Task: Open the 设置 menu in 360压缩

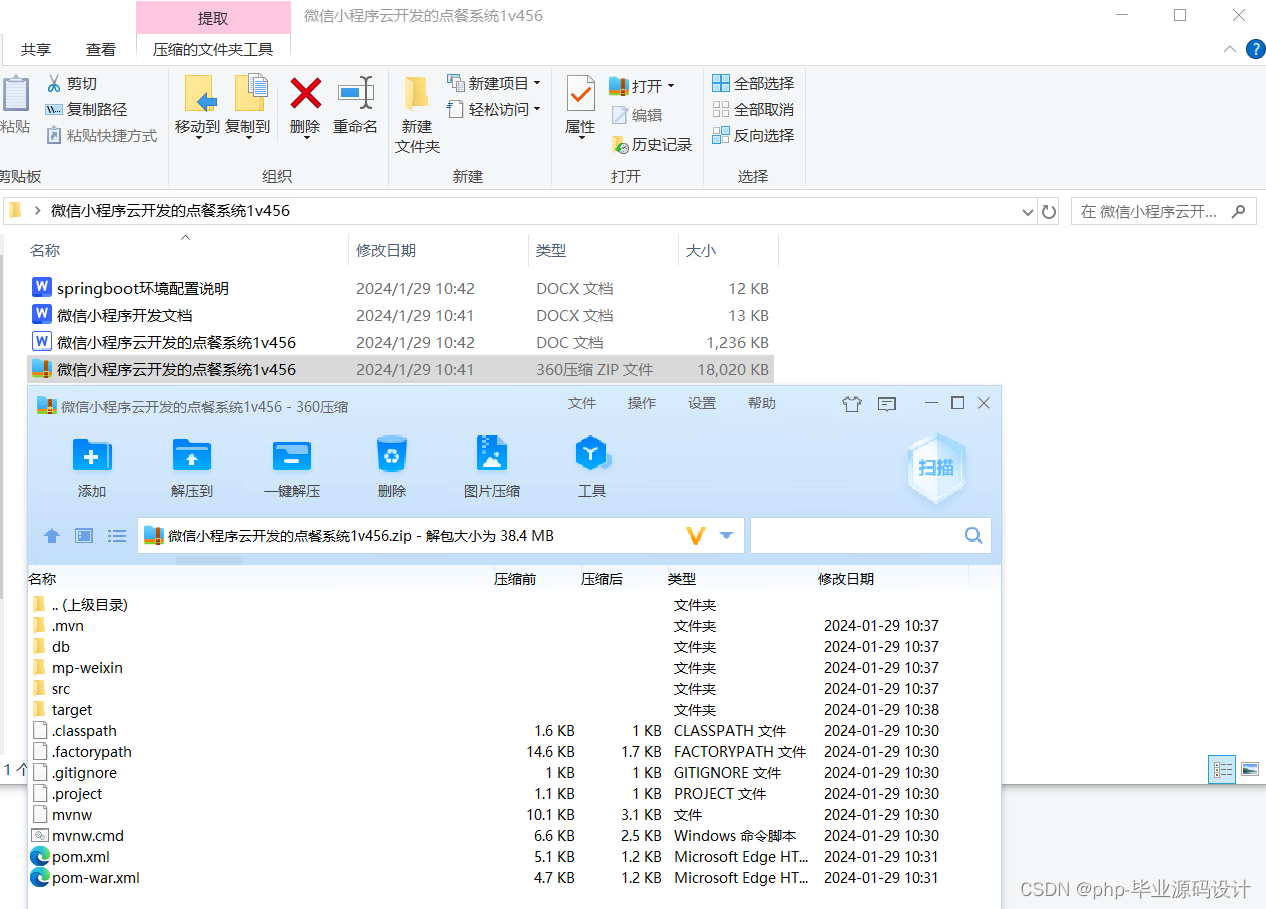Action: coord(701,403)
